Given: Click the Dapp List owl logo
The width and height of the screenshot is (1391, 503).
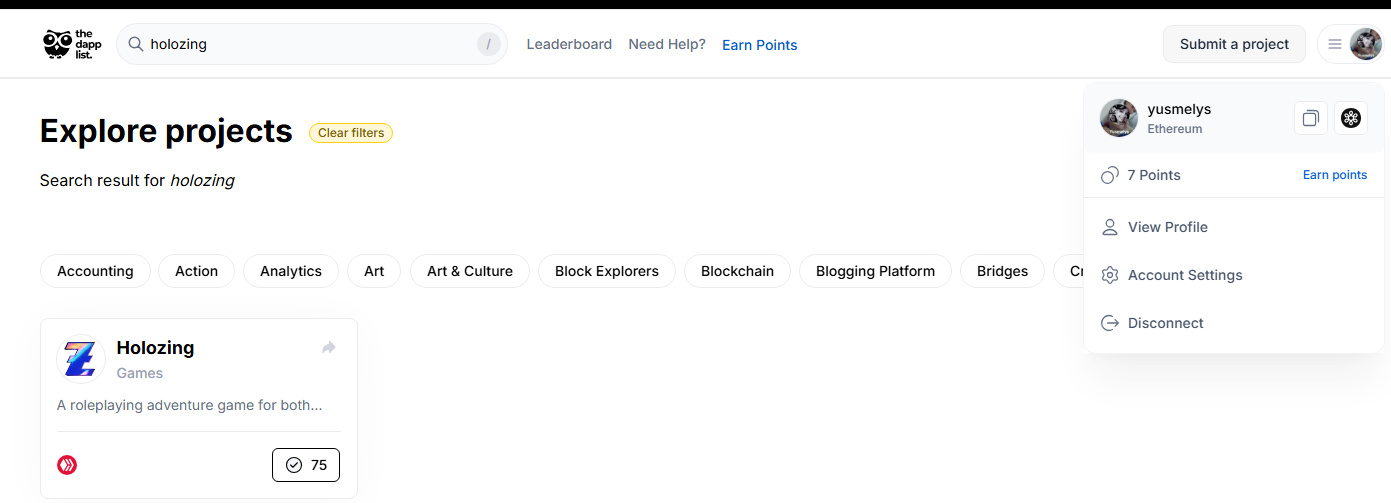Looking at the screenshot, I should (x=72, y=44).
